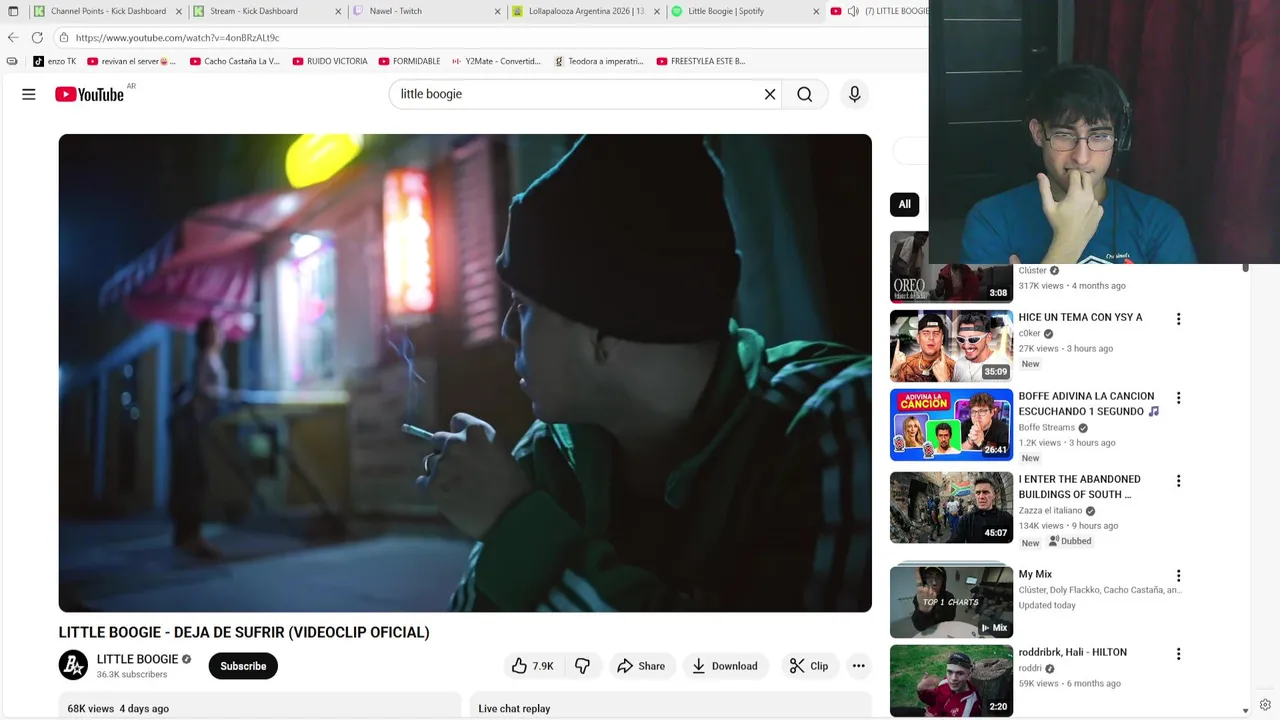Open options for roddribrk, Hali - HILTON
This screenshot has height=720, width=1280.
pyautogui.click(x=1178, y=654)
